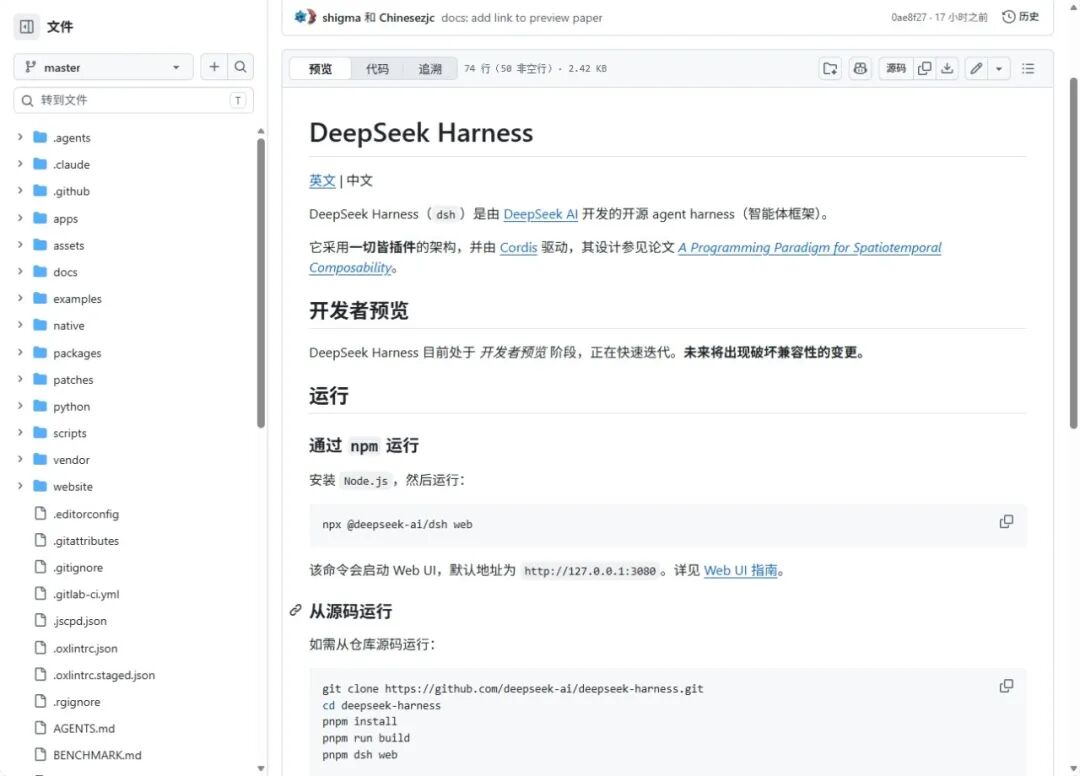This screenshot has height=776, width=1080.
Task: Focus the go-to-file search field
Action: click(134, 101)
